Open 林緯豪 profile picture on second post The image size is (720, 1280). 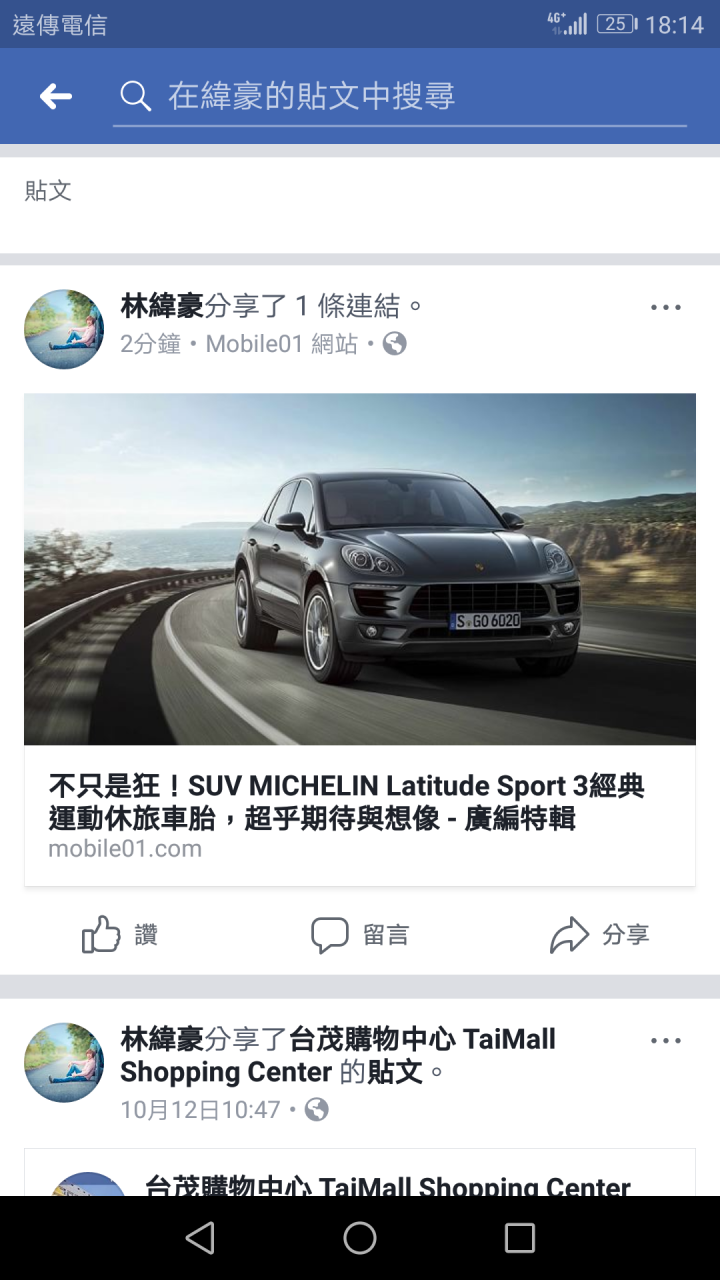click(64, 1062)
